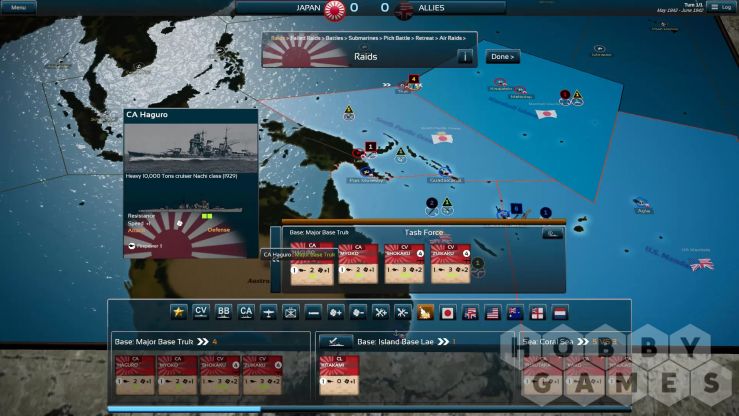739x416 pixels.
Task: Select the Raids phase in breadcrumb
Action: [x=278, y=38]
